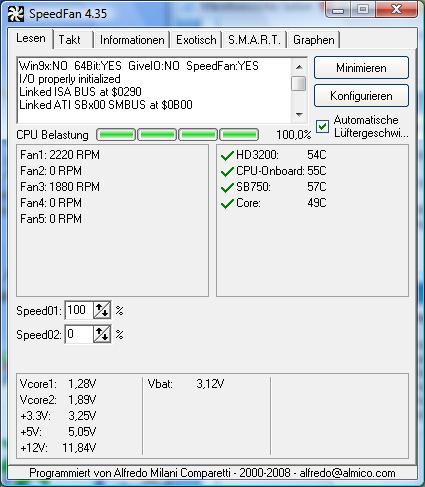The height and width of the screenshot is (487, 425).
Task: Click the 'Linked ISA BUS at $0290' log line
Action: coord(80,92)
